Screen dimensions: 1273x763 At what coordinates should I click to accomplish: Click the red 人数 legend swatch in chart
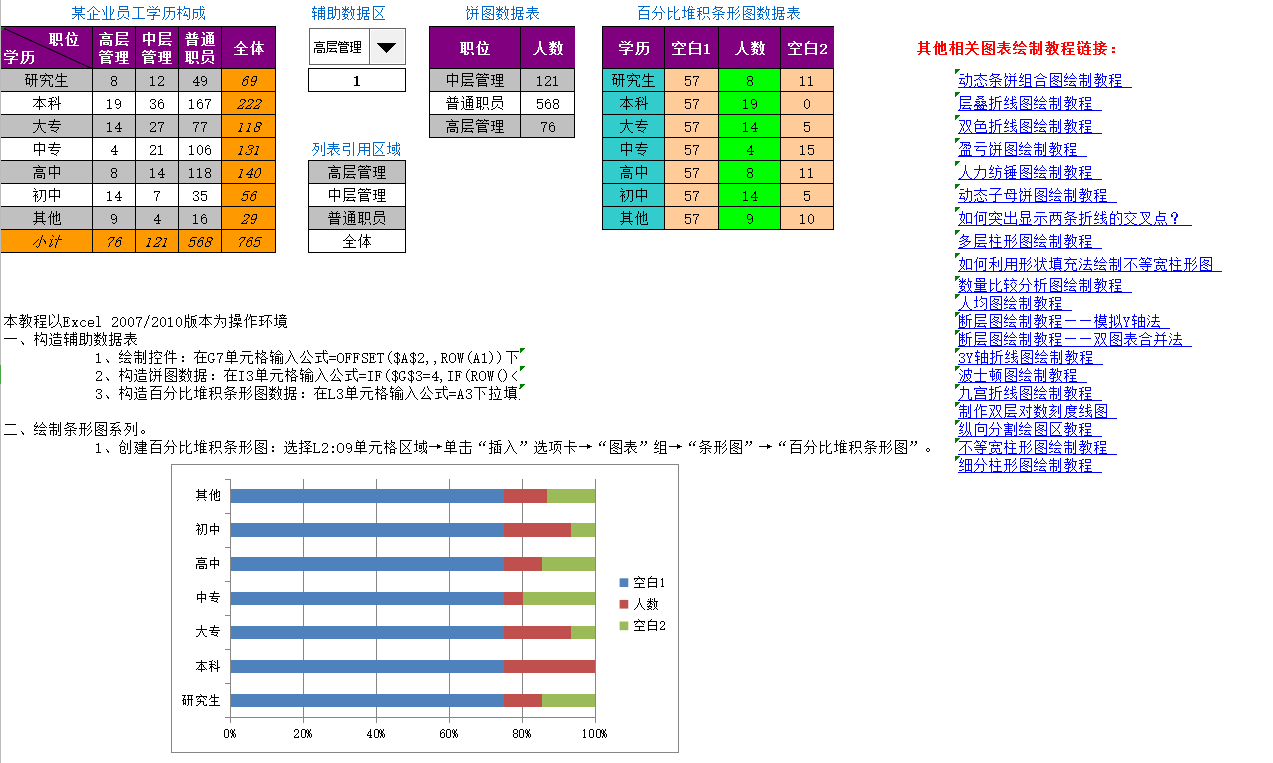[x=624, y=604]
